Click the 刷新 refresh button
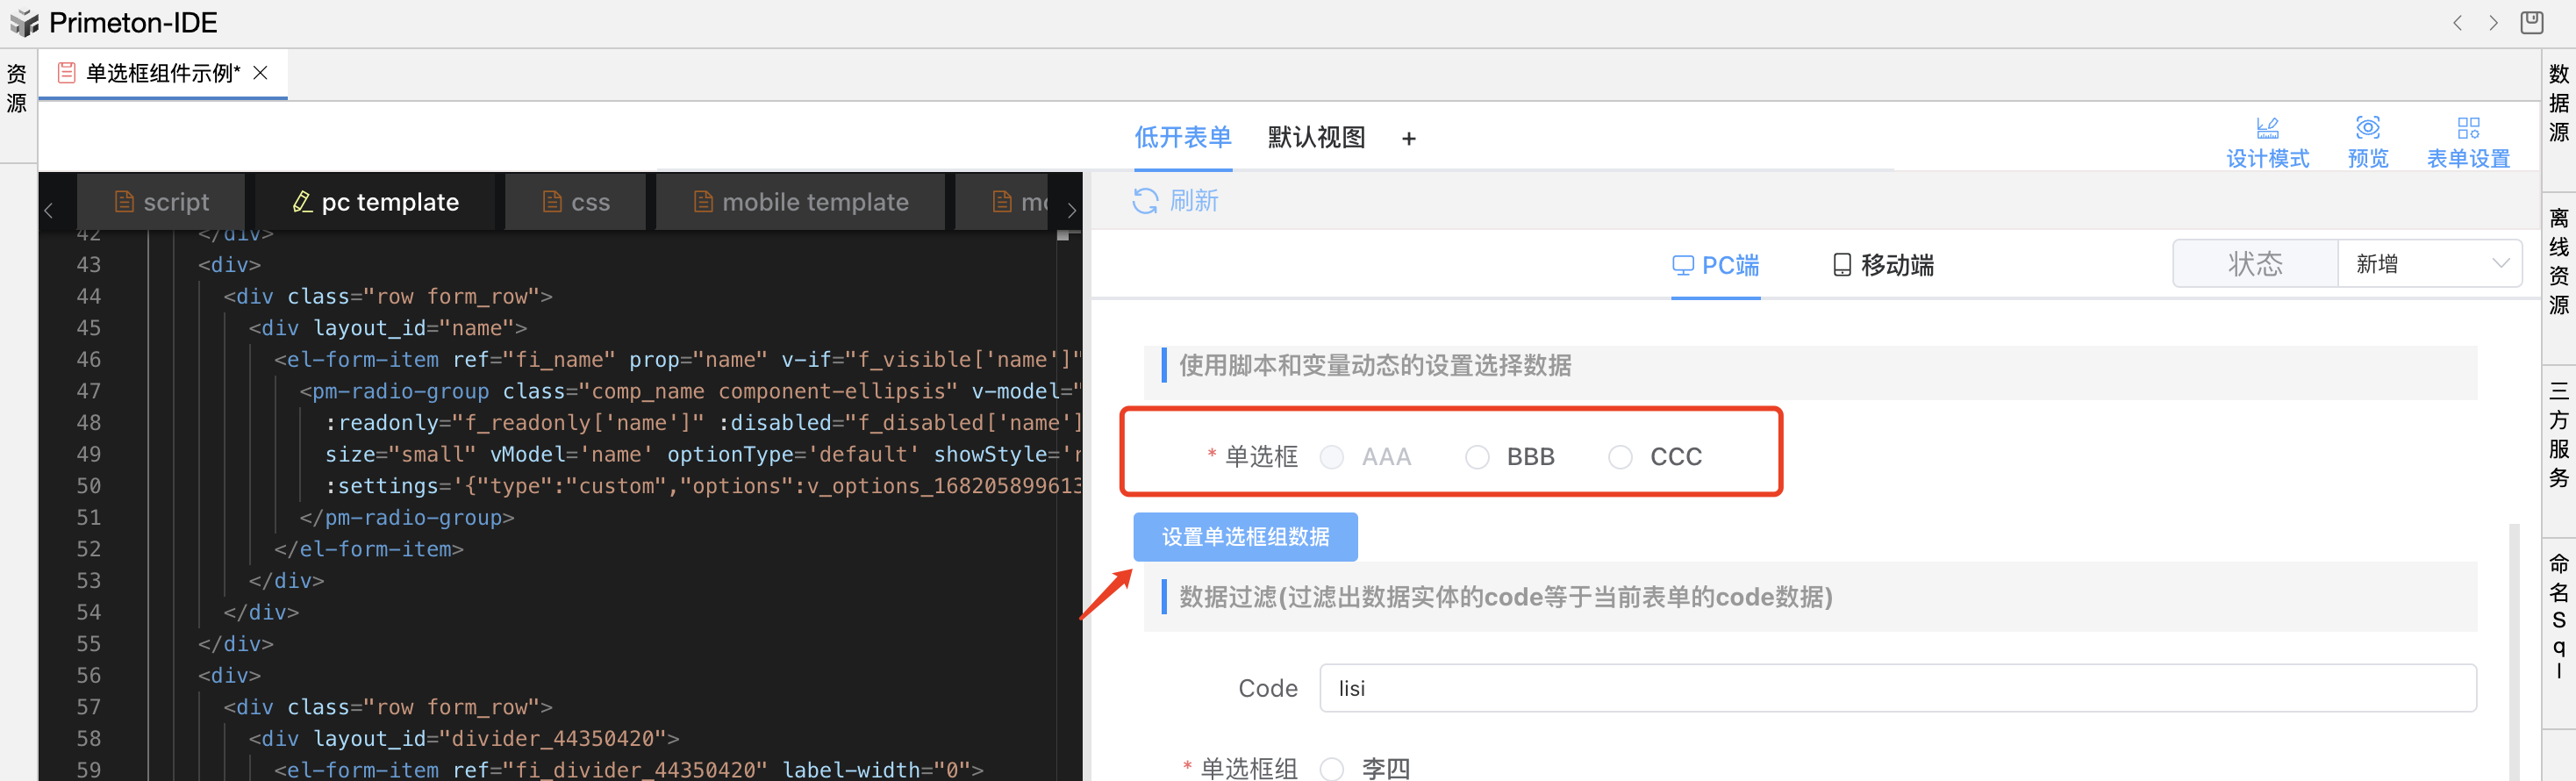This screenshot has height=781, width=2576. coord(1175,201)
